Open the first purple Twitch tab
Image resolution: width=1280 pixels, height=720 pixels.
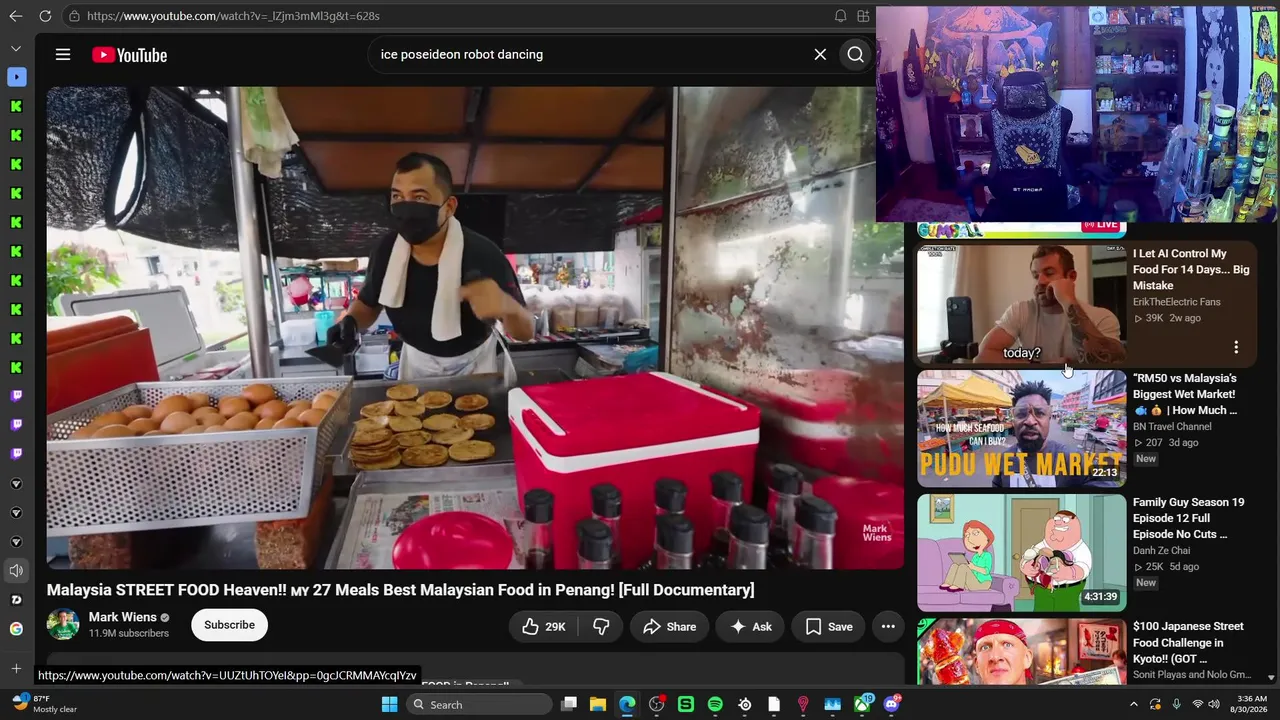[16, 396]
